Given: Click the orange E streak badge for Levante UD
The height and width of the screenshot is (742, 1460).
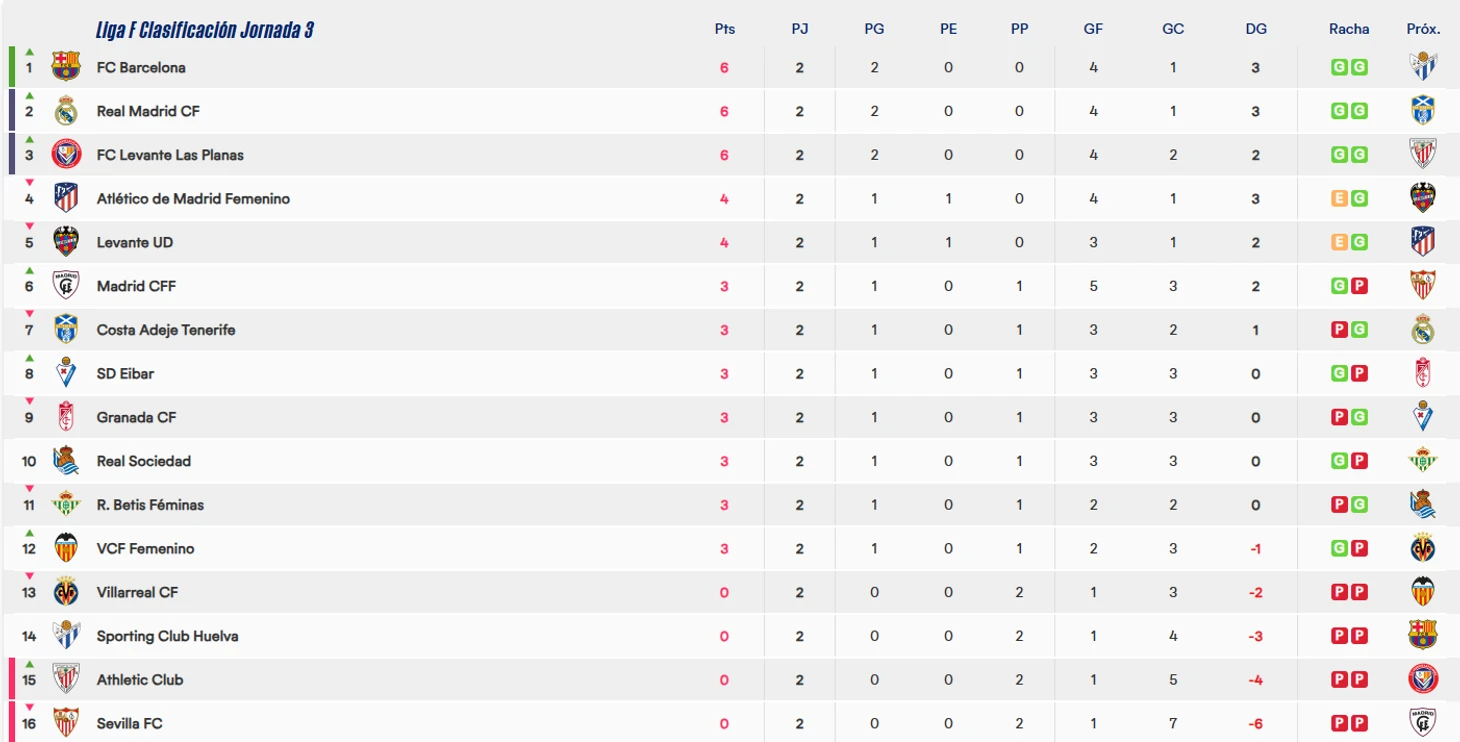Looking at the screenshot, I should click(x=1339, y=242).
